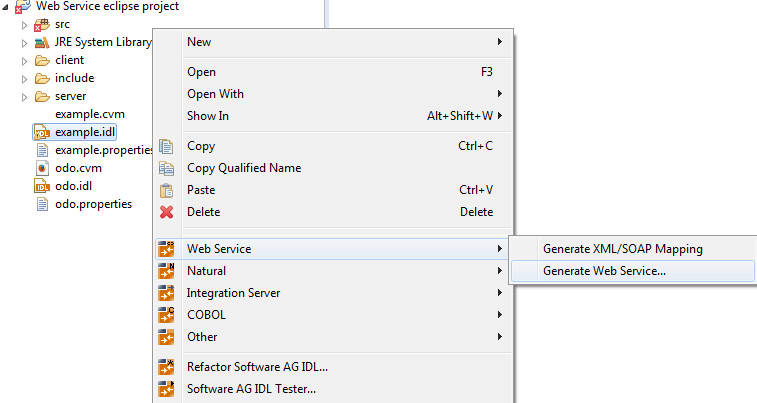Choose Paste in the context menu

[x=333, y=190]
